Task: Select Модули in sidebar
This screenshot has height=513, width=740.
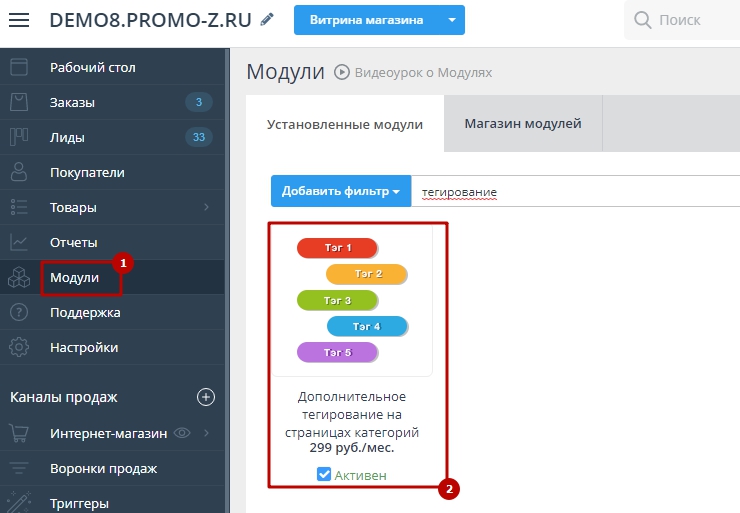Action: (75, 278)
